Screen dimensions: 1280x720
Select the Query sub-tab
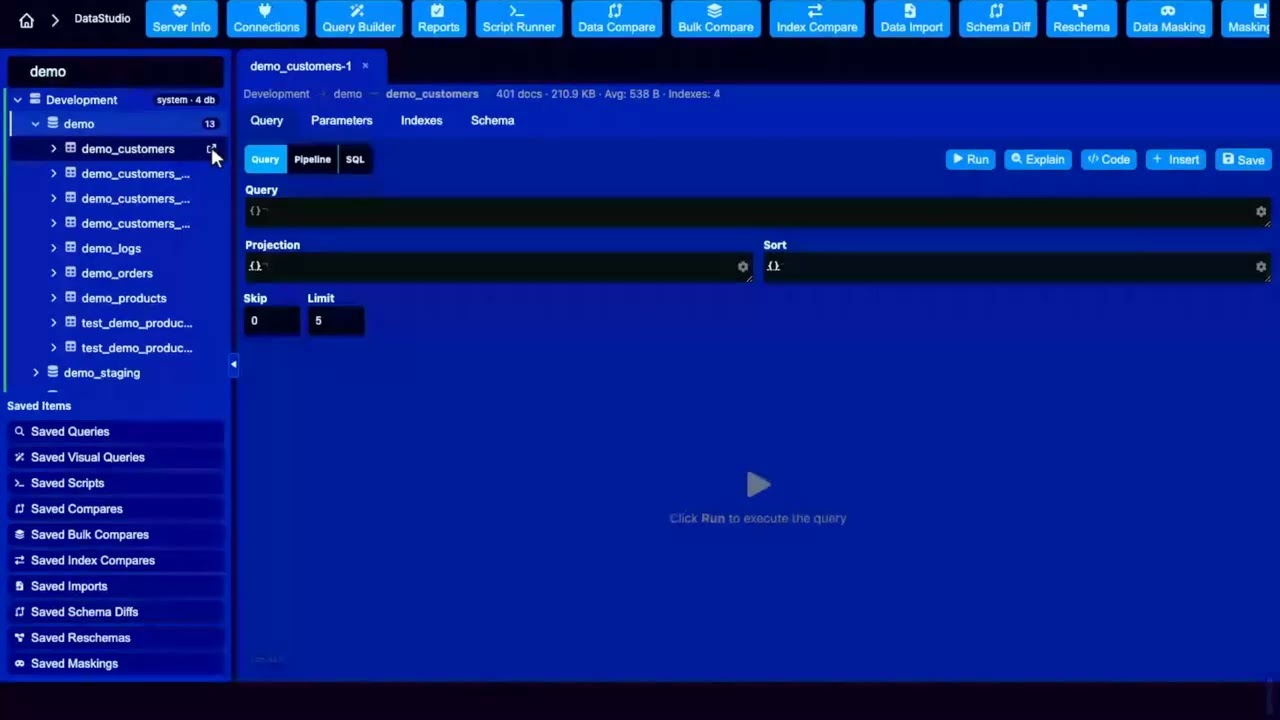(x=266, y=120)
